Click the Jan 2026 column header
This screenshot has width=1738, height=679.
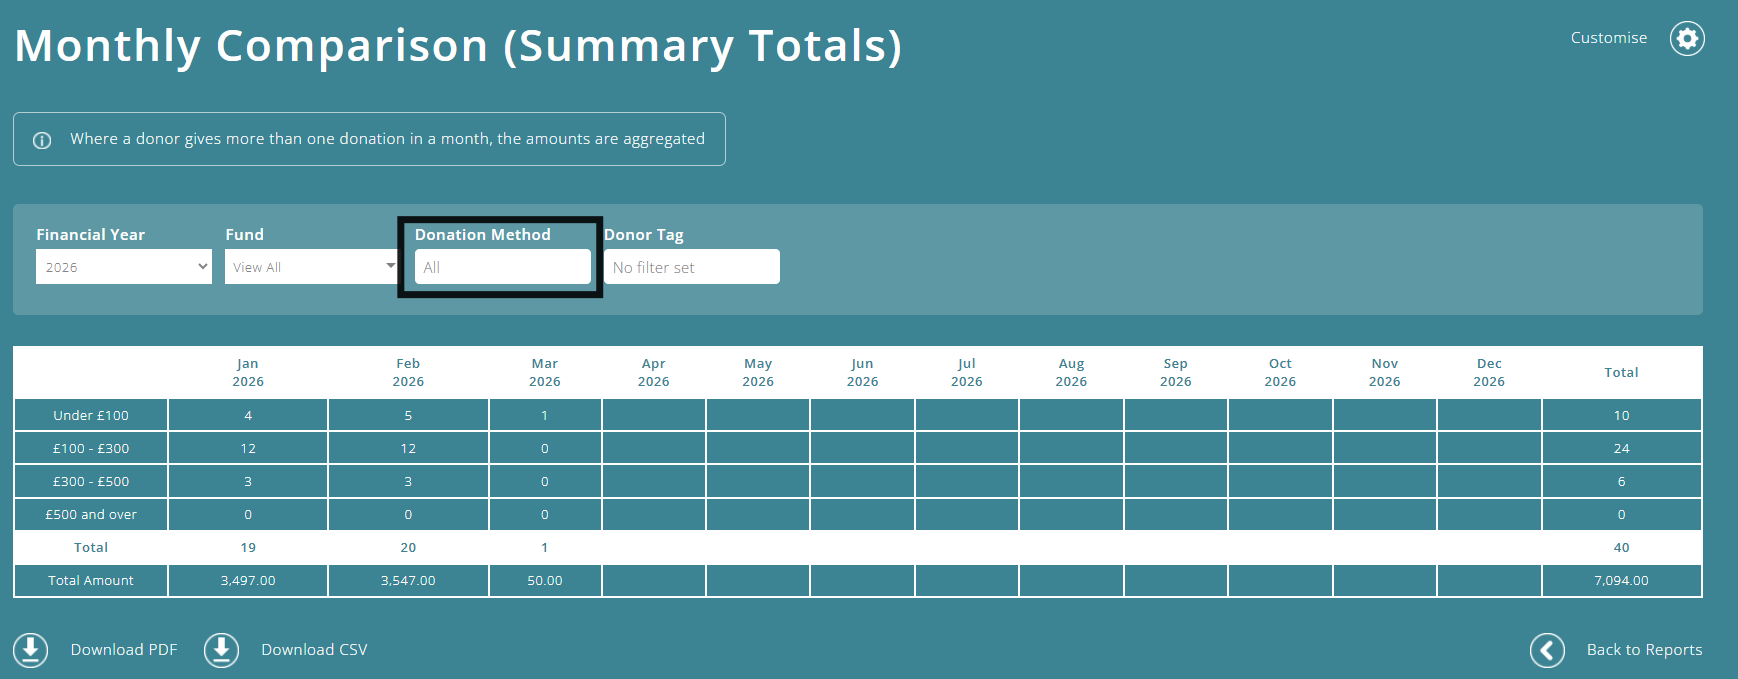coord(248,372)
